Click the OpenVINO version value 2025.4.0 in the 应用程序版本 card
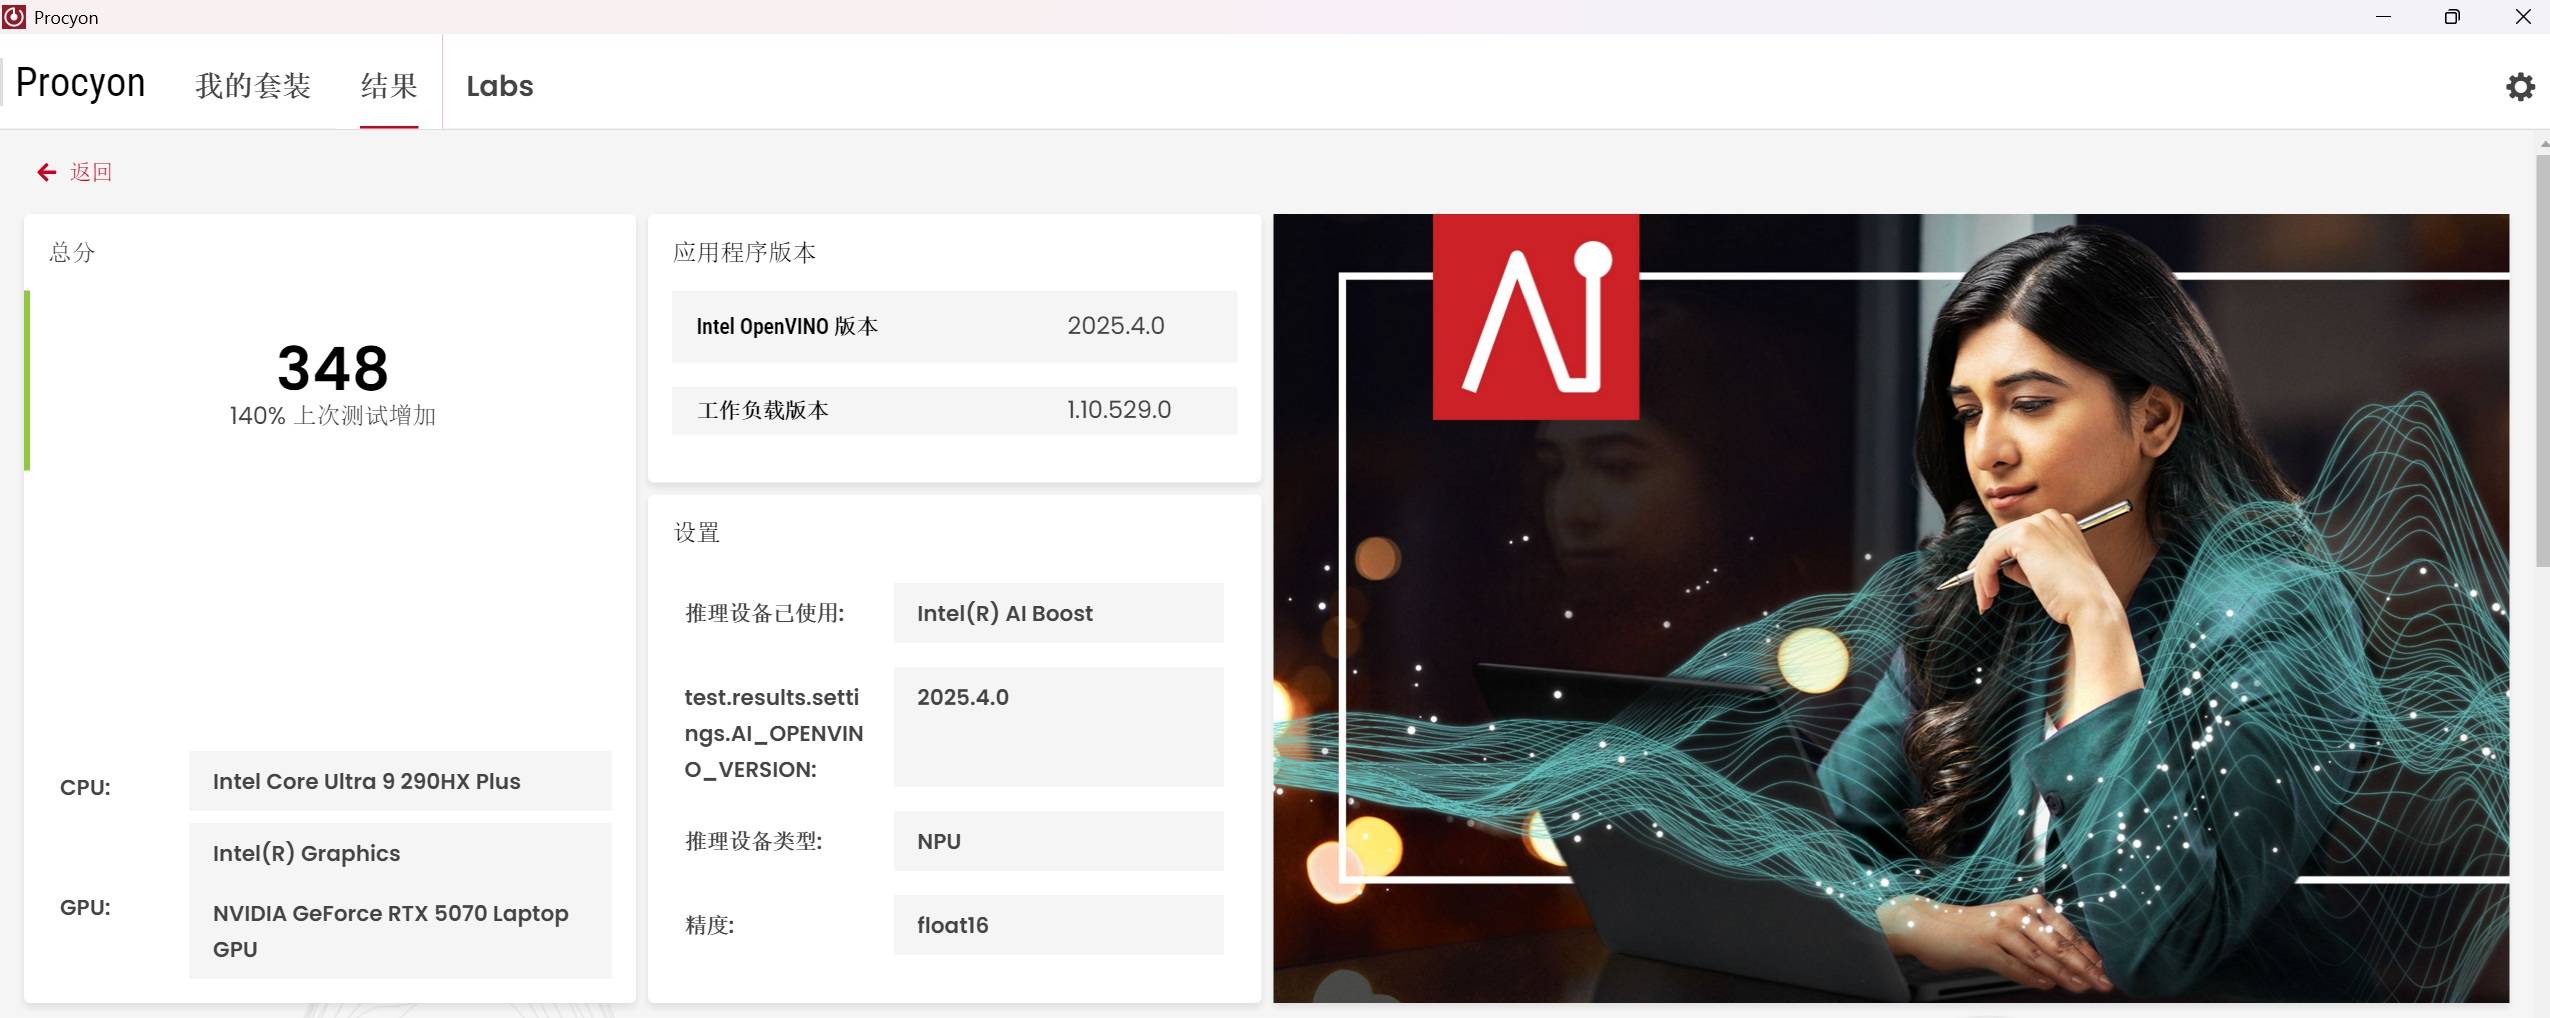 tap(1116, 326)
